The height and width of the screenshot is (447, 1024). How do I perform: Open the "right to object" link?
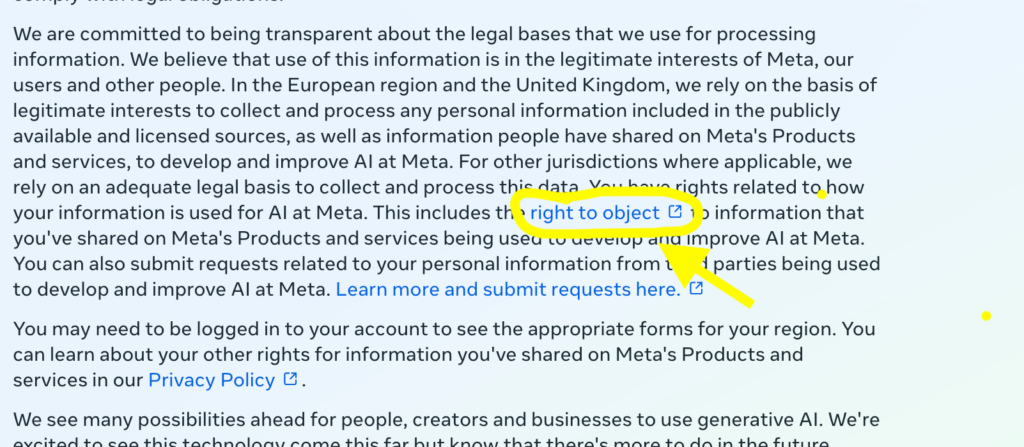coord(594,213)
